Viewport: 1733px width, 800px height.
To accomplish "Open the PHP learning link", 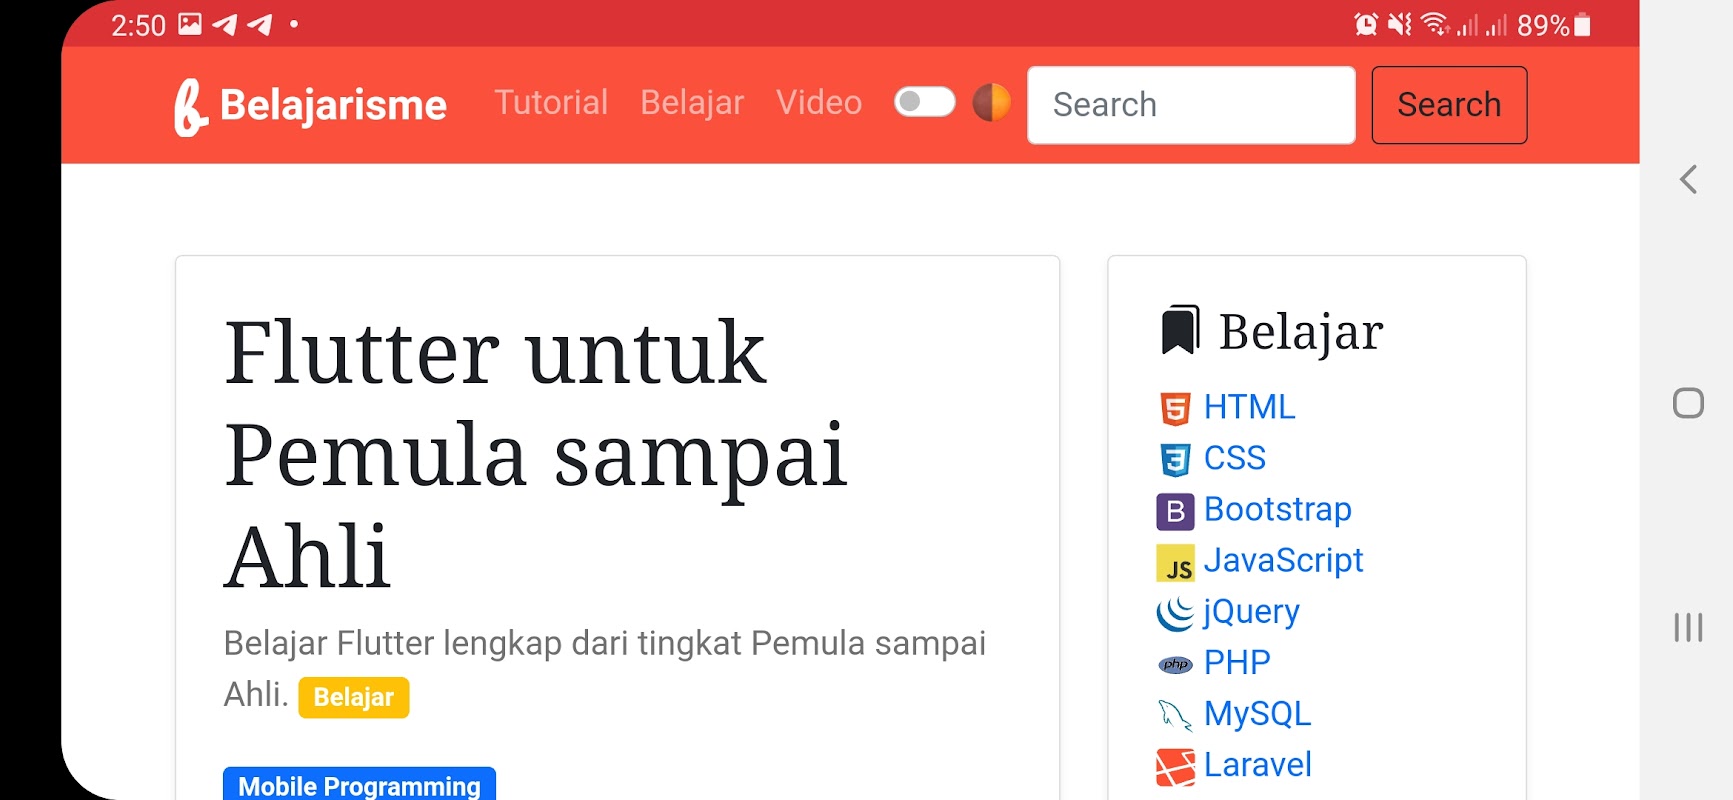I will pos(1237,662).
